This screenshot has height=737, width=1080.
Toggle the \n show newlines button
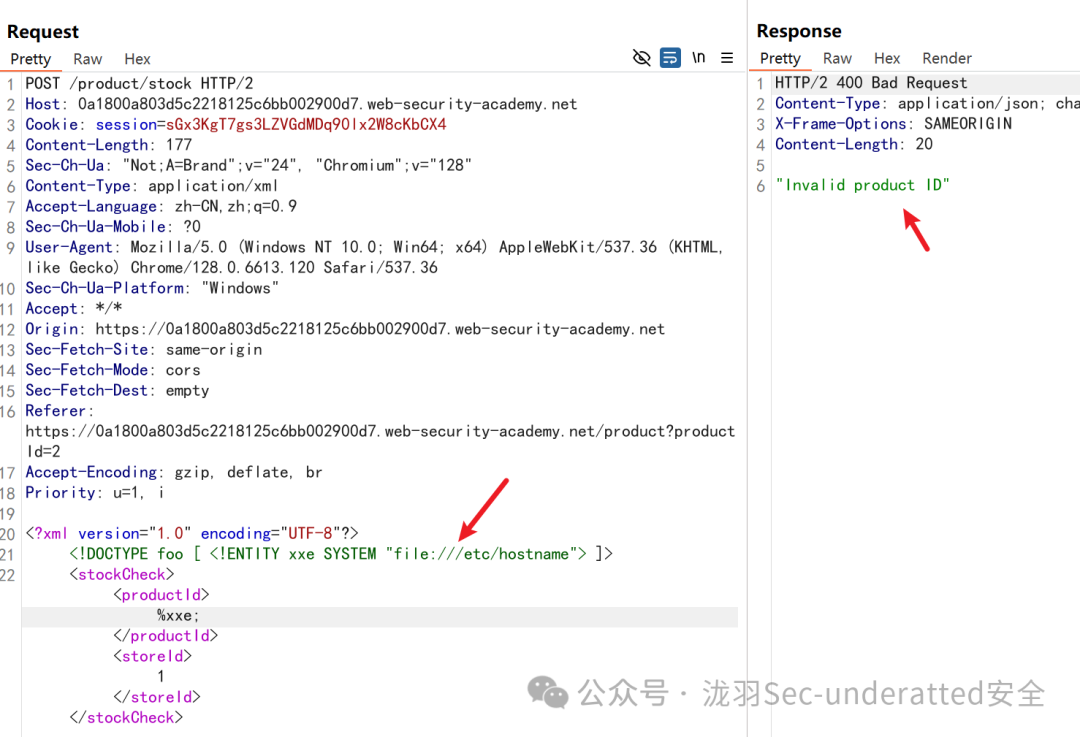point(698,58)
